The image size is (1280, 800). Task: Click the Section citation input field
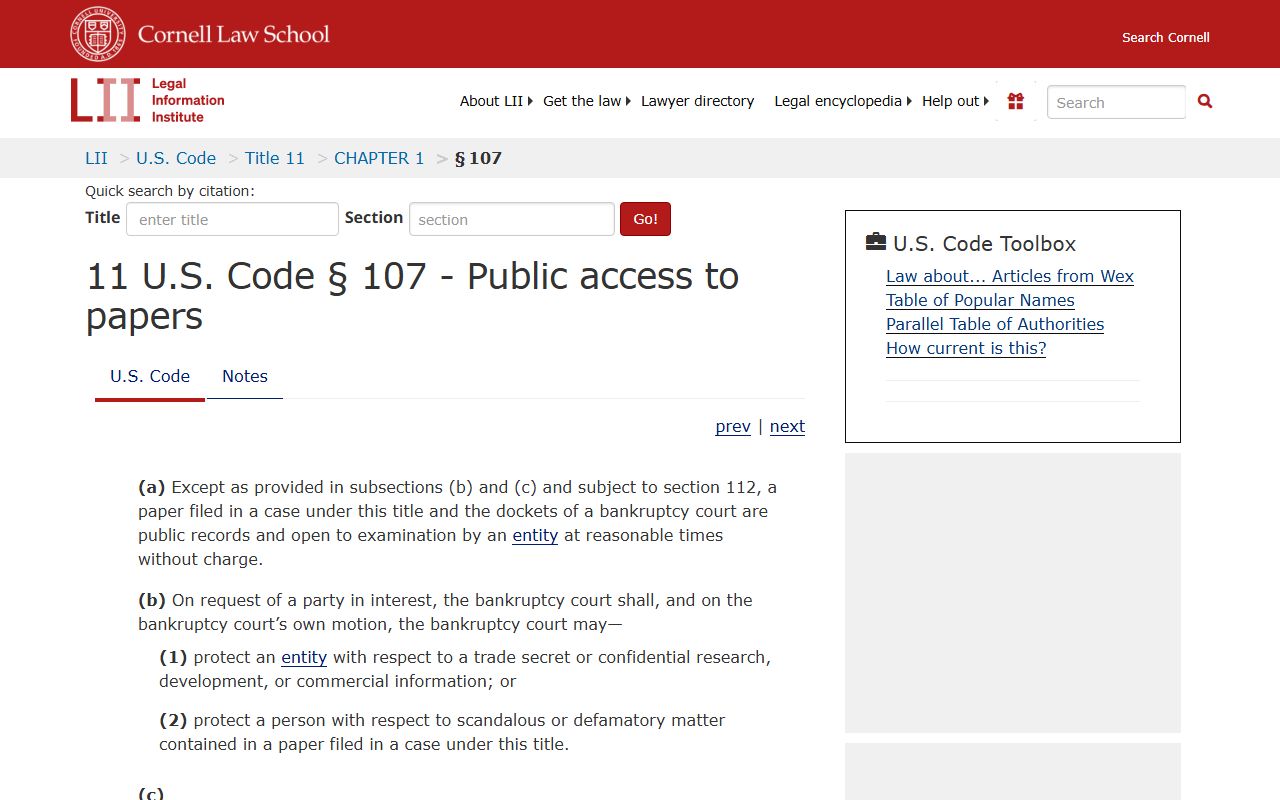[511, 219]
